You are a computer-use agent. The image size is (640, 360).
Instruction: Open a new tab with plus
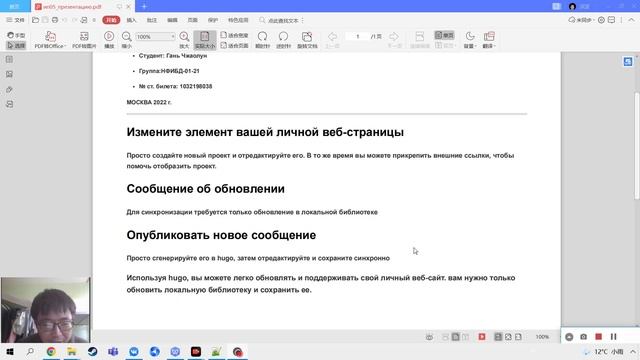[x=144, y=6]
